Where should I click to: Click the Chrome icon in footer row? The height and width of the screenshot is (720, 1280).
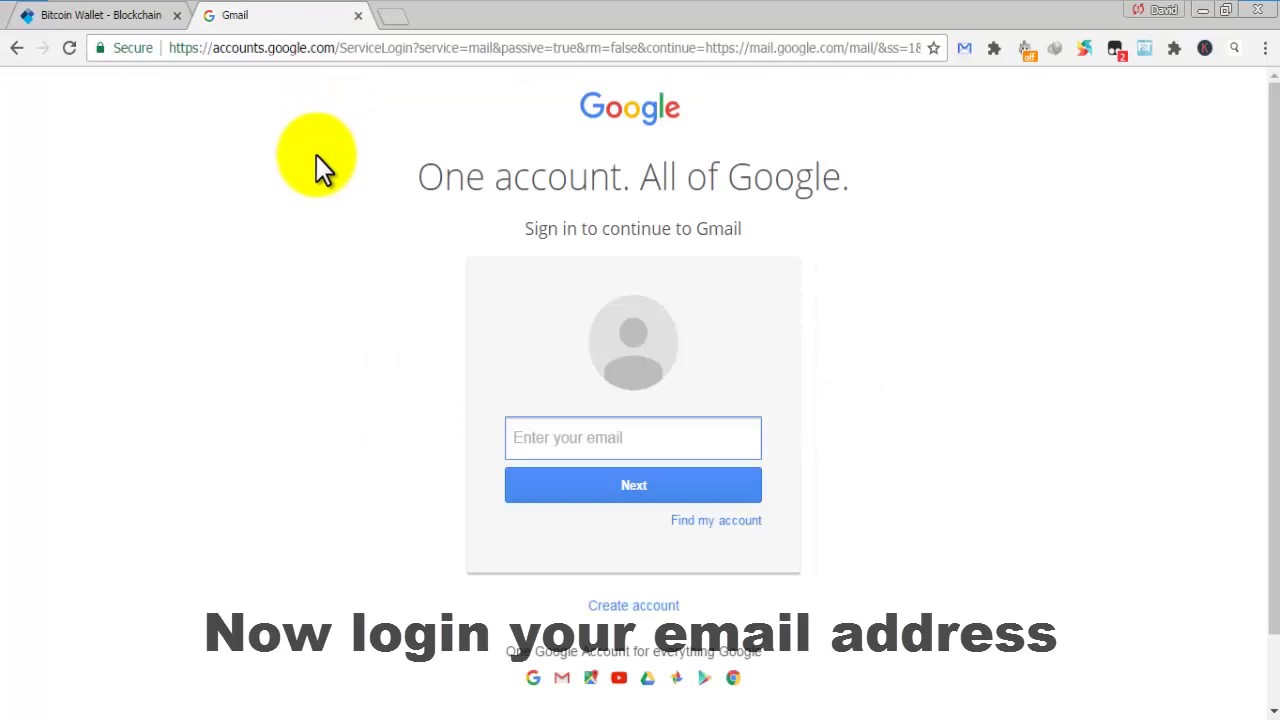click(x=733, y=678)
